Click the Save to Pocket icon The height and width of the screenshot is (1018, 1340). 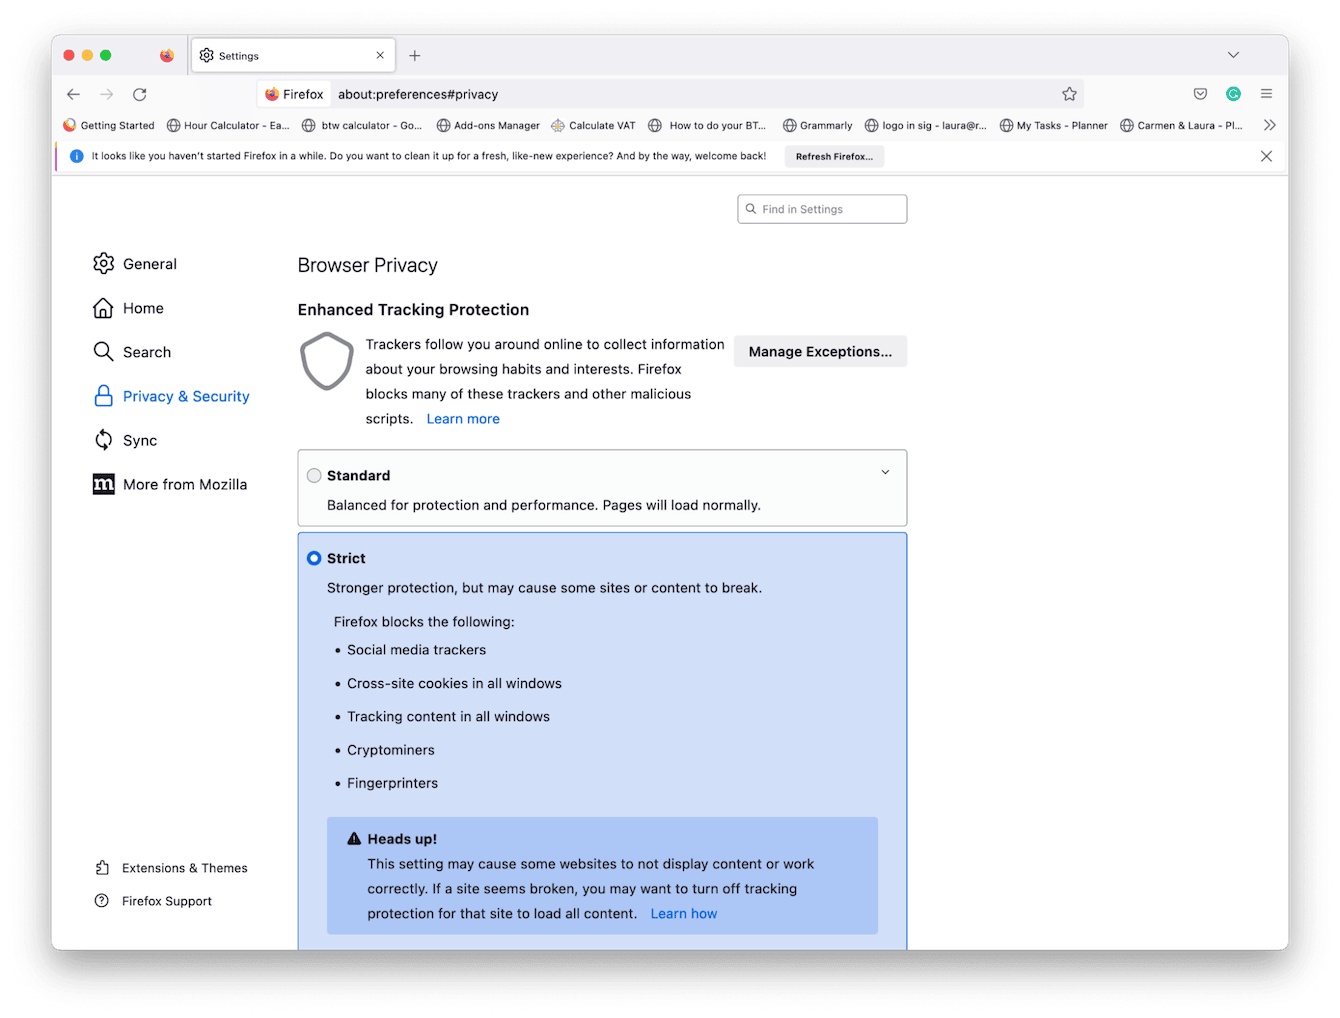pos(1199,93)
